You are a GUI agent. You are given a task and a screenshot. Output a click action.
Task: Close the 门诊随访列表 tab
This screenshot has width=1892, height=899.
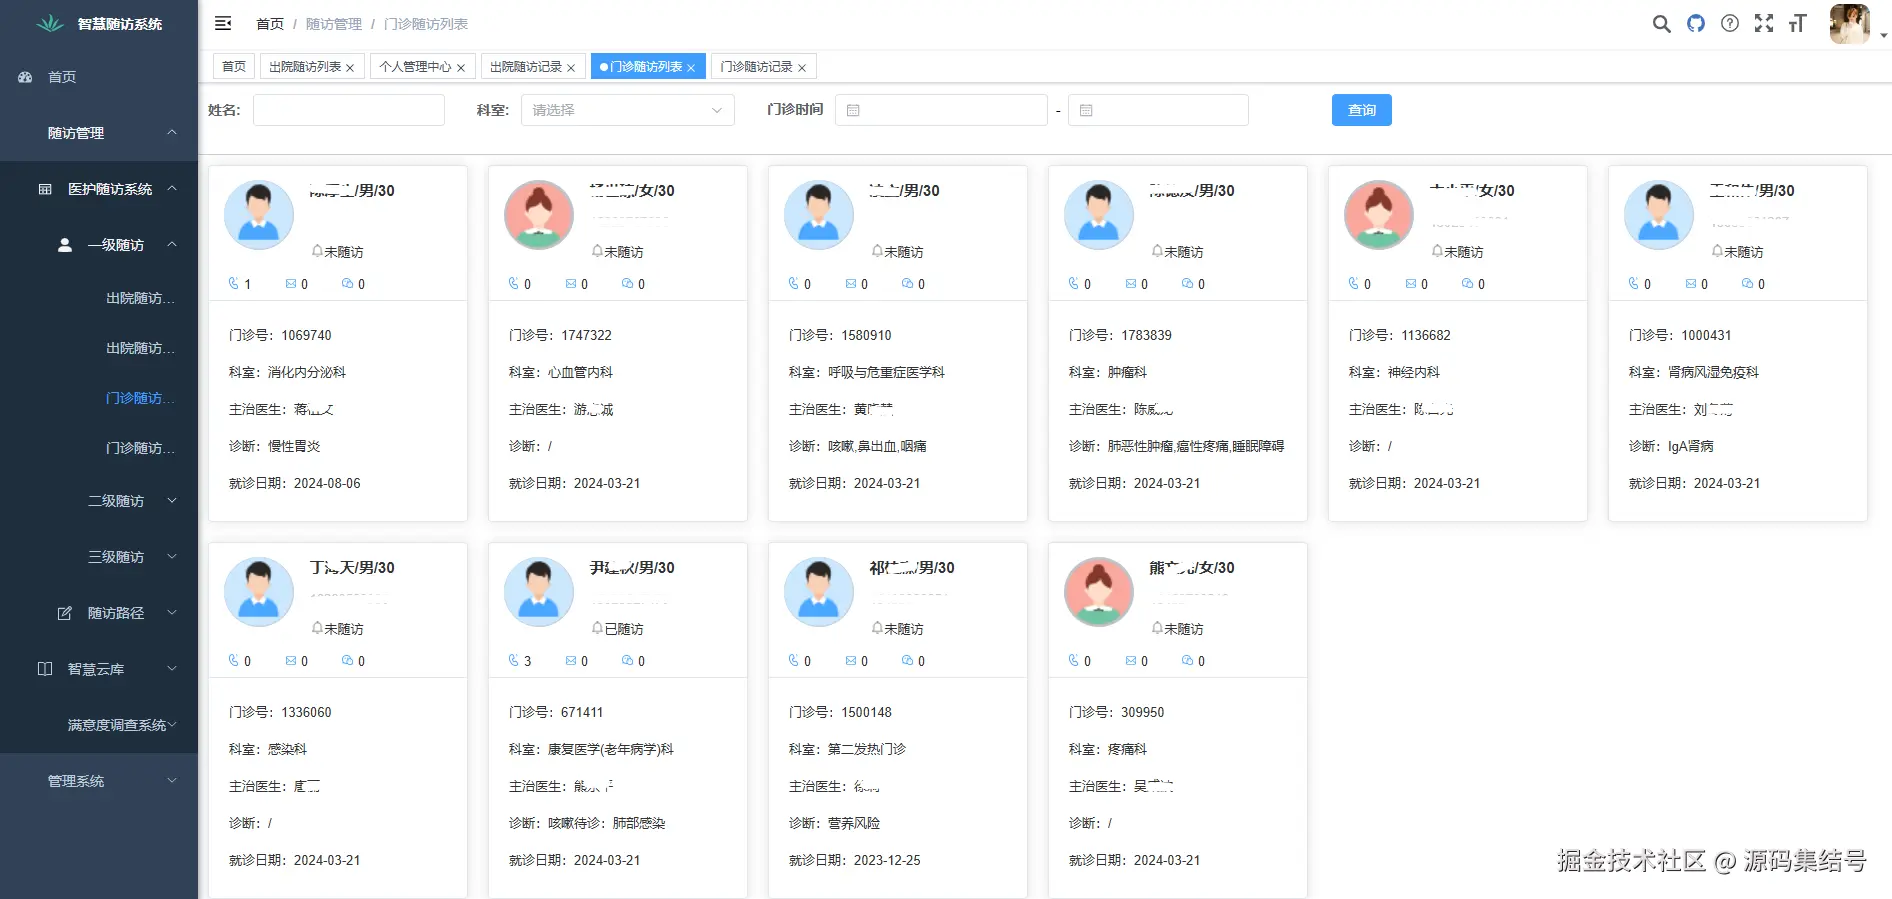tap(691, 68)
